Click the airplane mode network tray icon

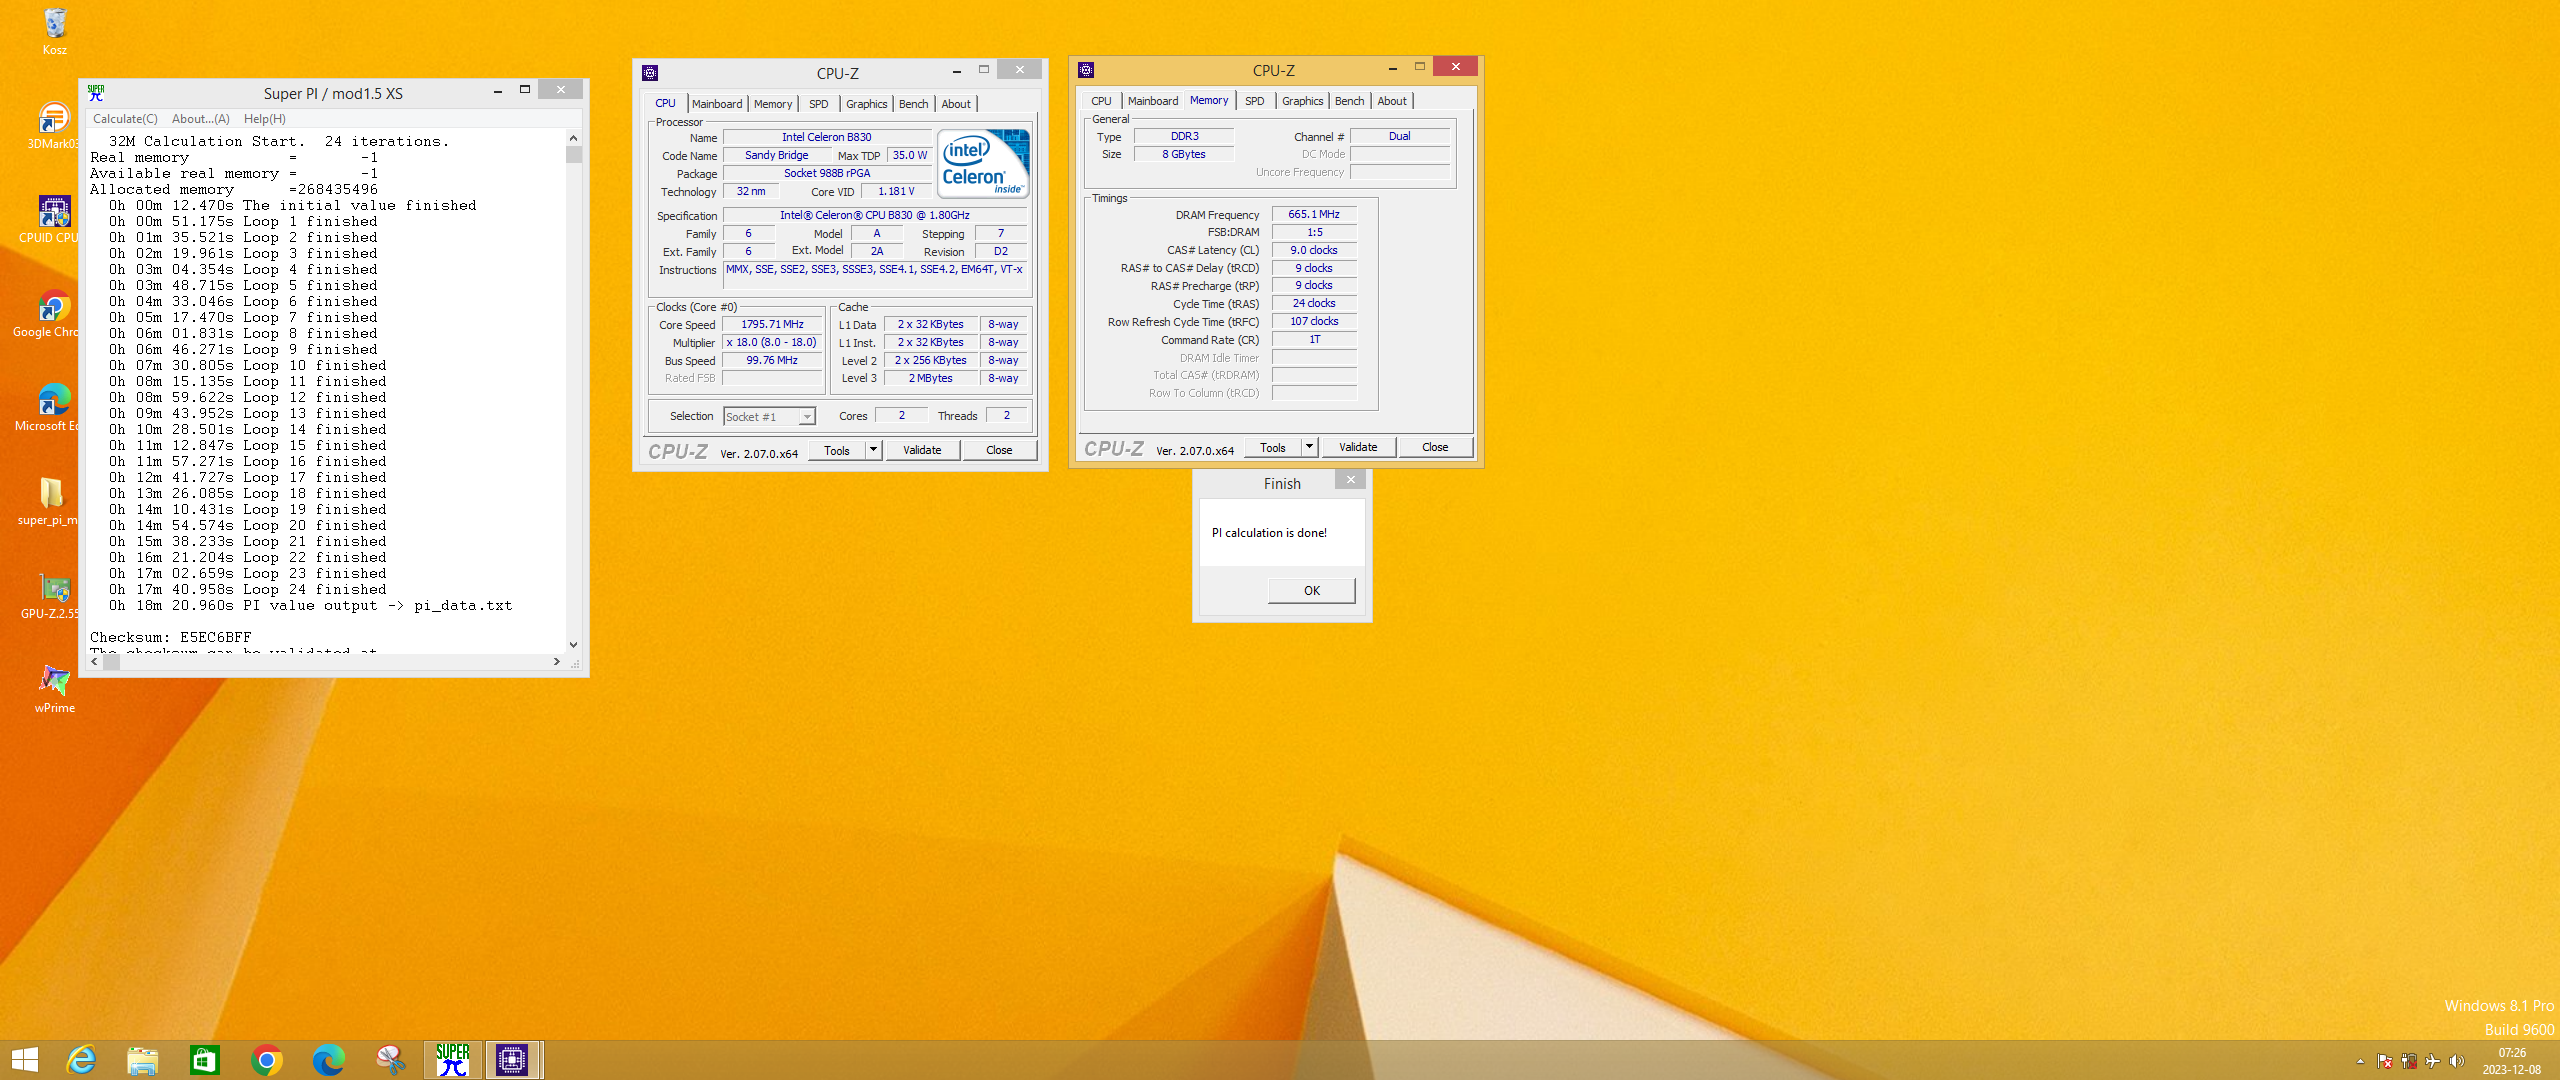(2433, 1061)
